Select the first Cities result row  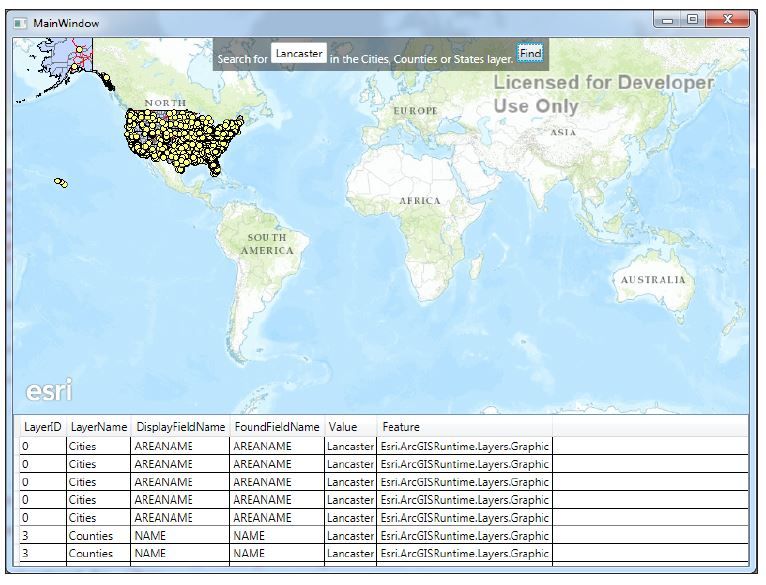pos(383,446)
